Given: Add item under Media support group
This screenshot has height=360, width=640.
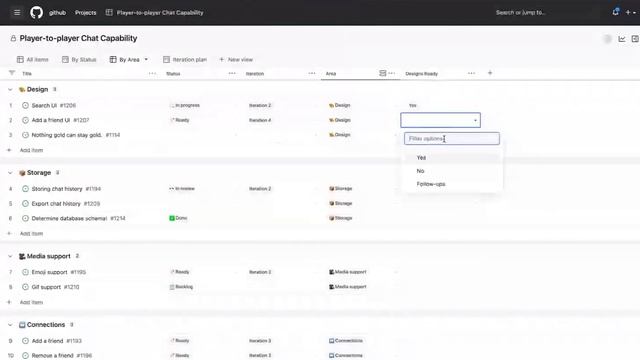Looking at the screenshot, I should click(x=31, y=302).
